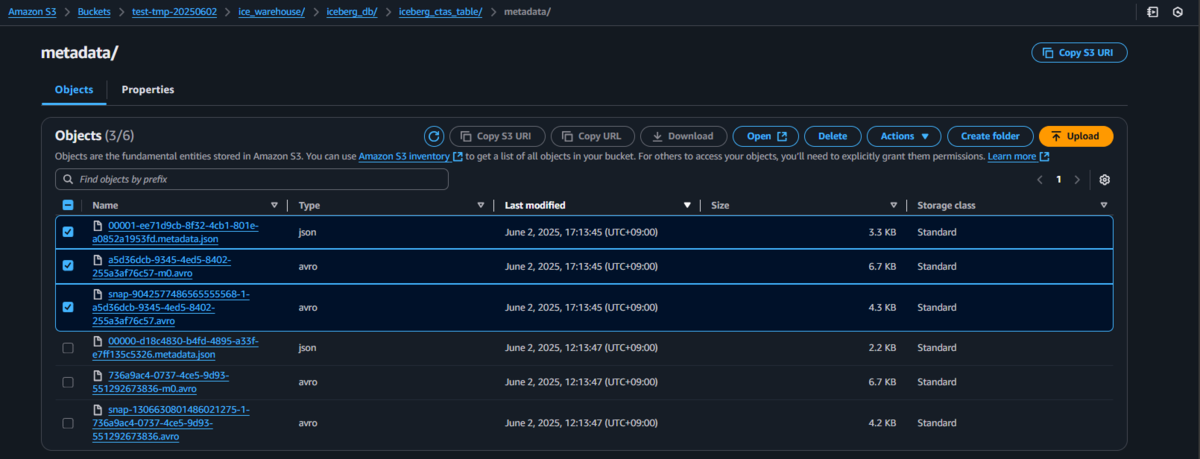The image size is (1200, 459).
Task: Click the top-right help panel icon
Action: click(x=1153, y=12)
